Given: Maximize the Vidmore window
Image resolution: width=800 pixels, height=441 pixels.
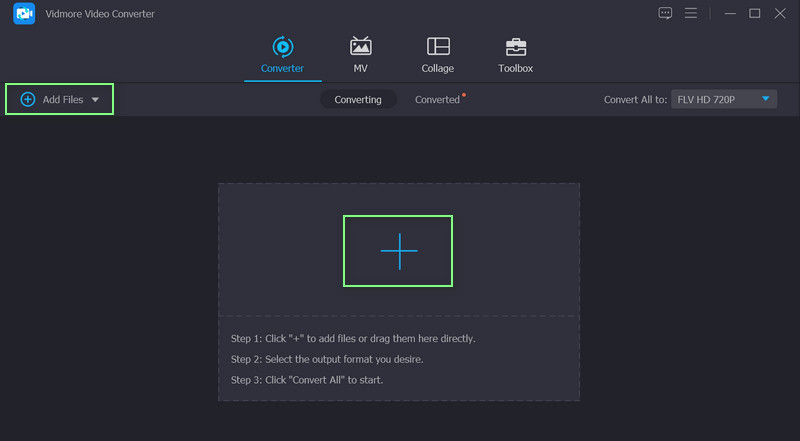Looking at the screenshot, I should point(755,13).
